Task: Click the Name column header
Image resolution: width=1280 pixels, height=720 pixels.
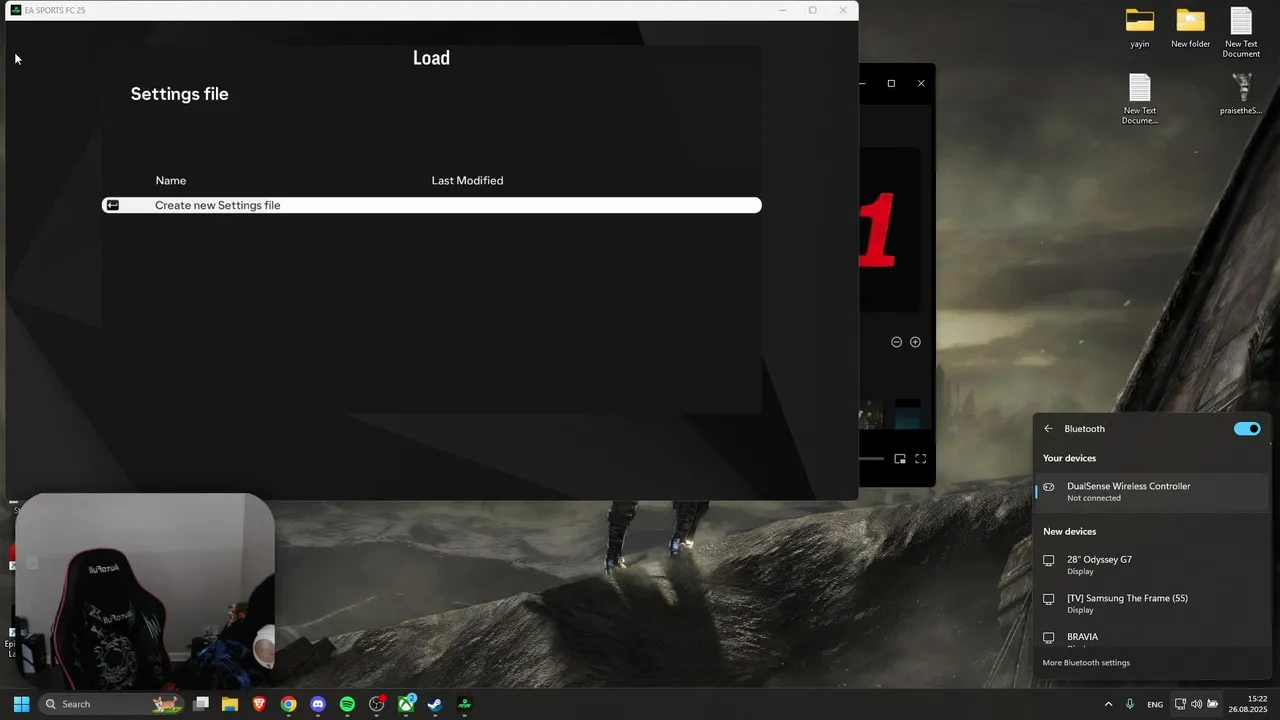Action: pos(171,181)
